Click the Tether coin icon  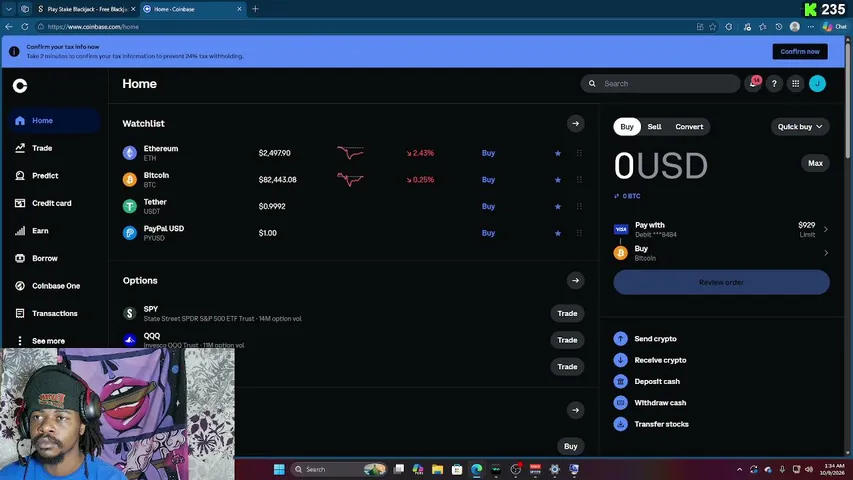pos(129,206)
